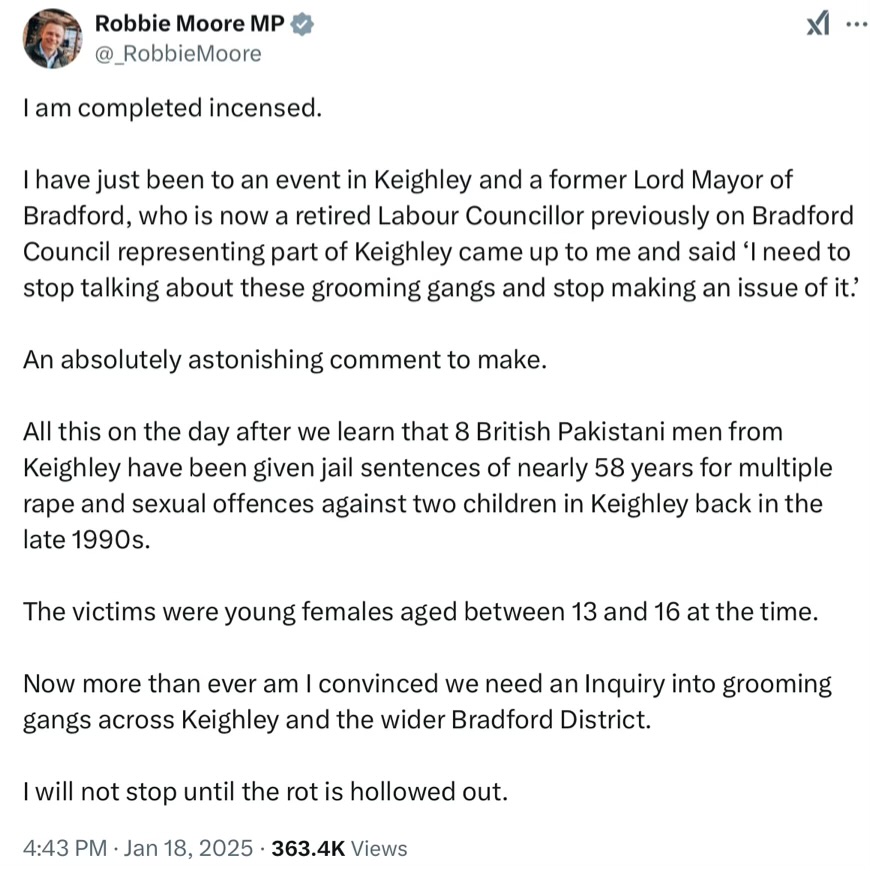Click the line 'I will not stop until the rot is hollowed out.'
Viewport: 870px width, 871px height.
[266, 791]
